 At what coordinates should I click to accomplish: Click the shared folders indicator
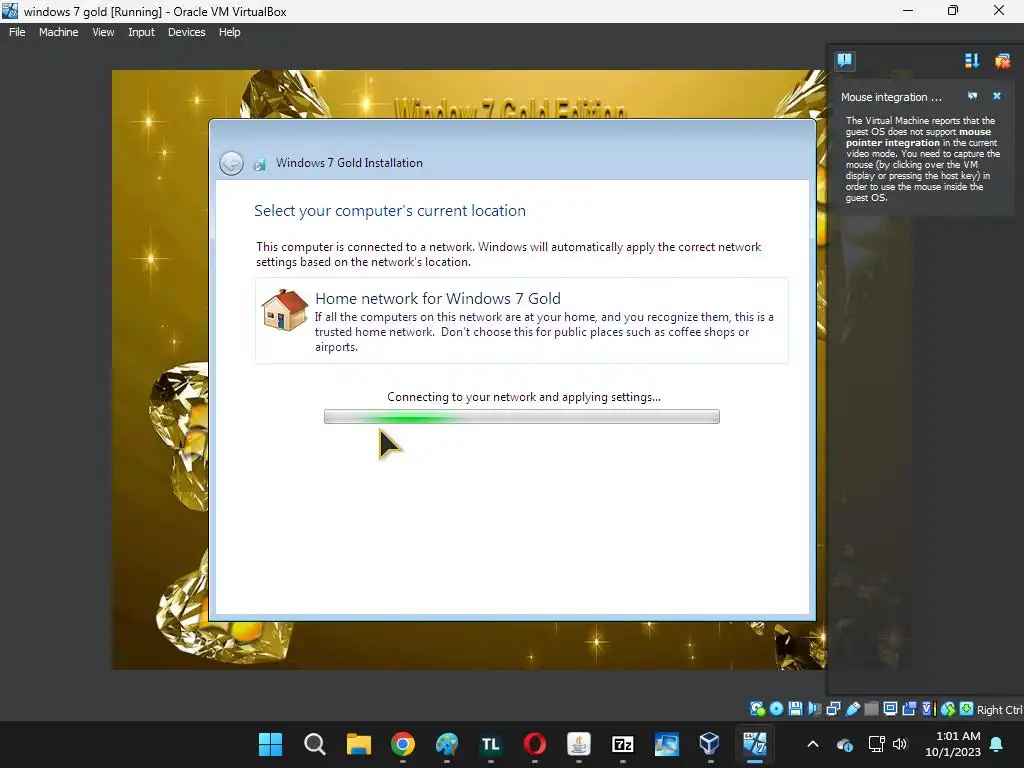pos(871,709)
